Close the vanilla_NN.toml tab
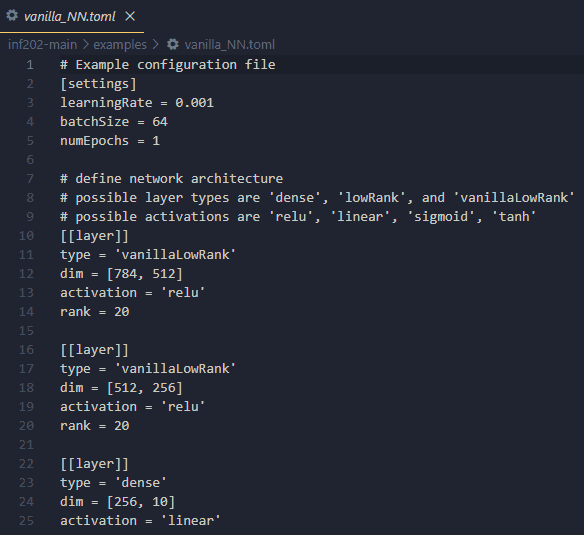Screen dimensions: 584x535 point(130,16)
